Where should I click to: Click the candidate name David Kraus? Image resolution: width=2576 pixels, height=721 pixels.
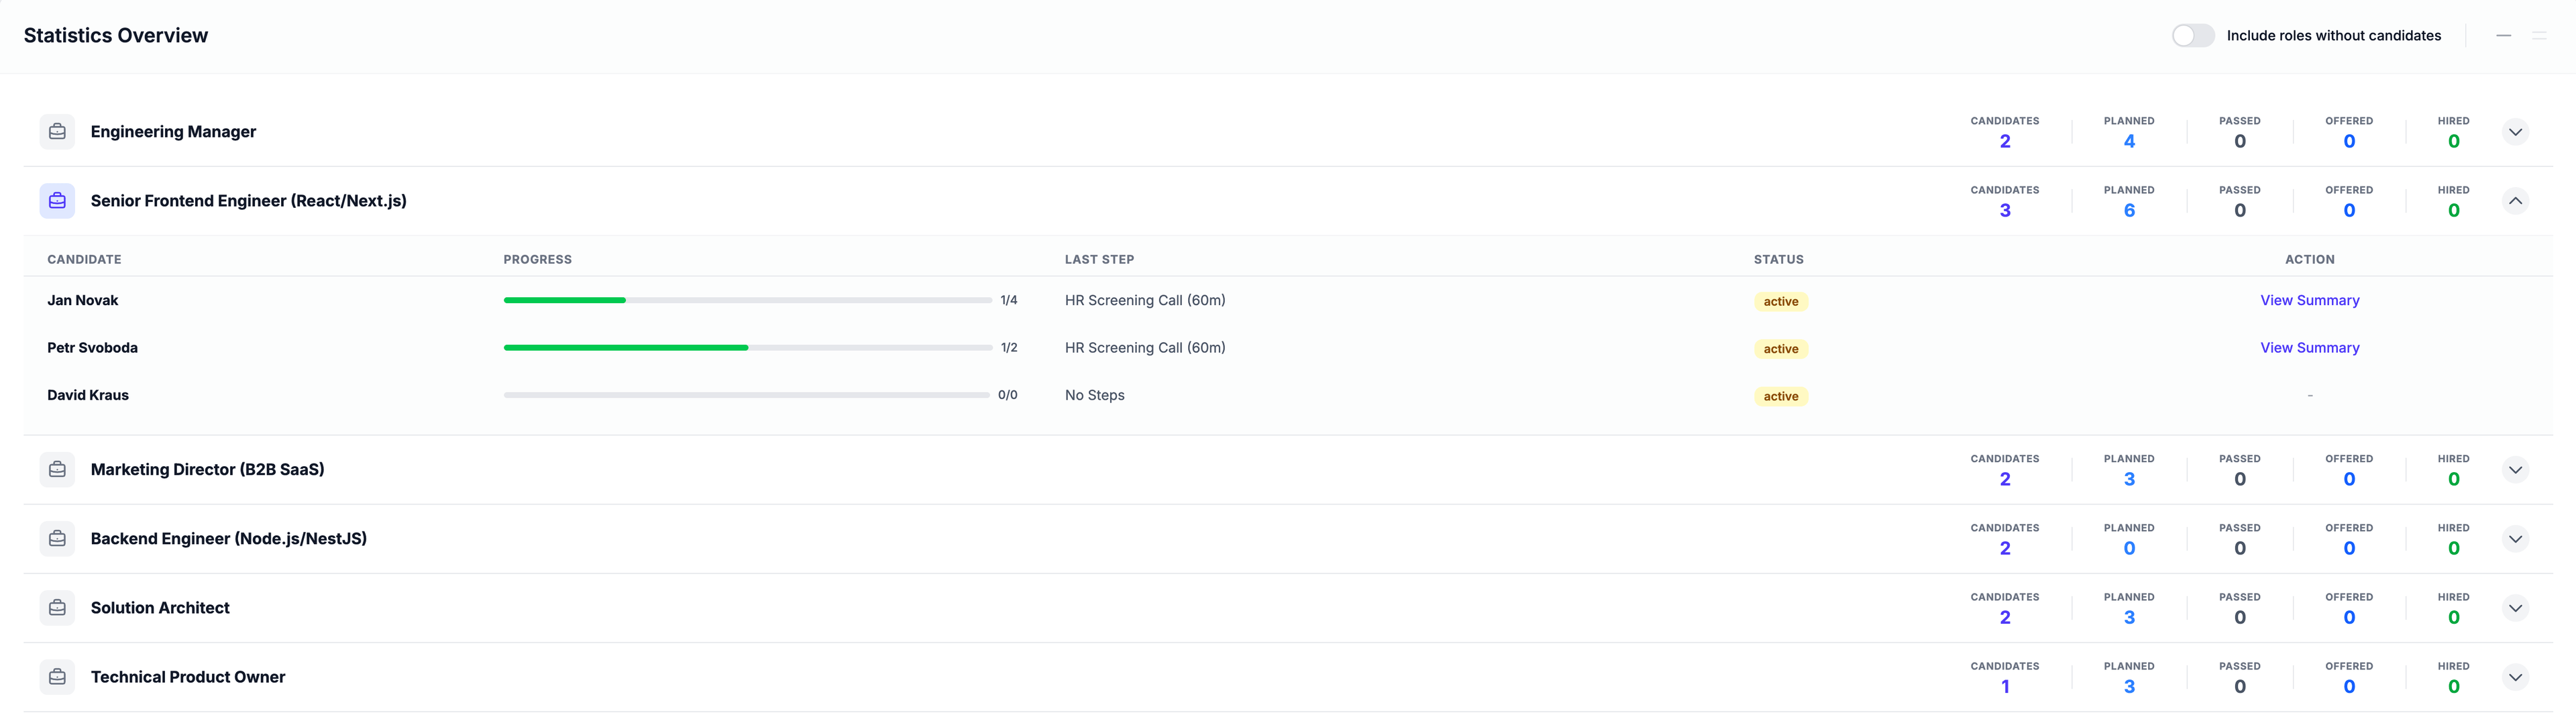(x=88, y=395)
